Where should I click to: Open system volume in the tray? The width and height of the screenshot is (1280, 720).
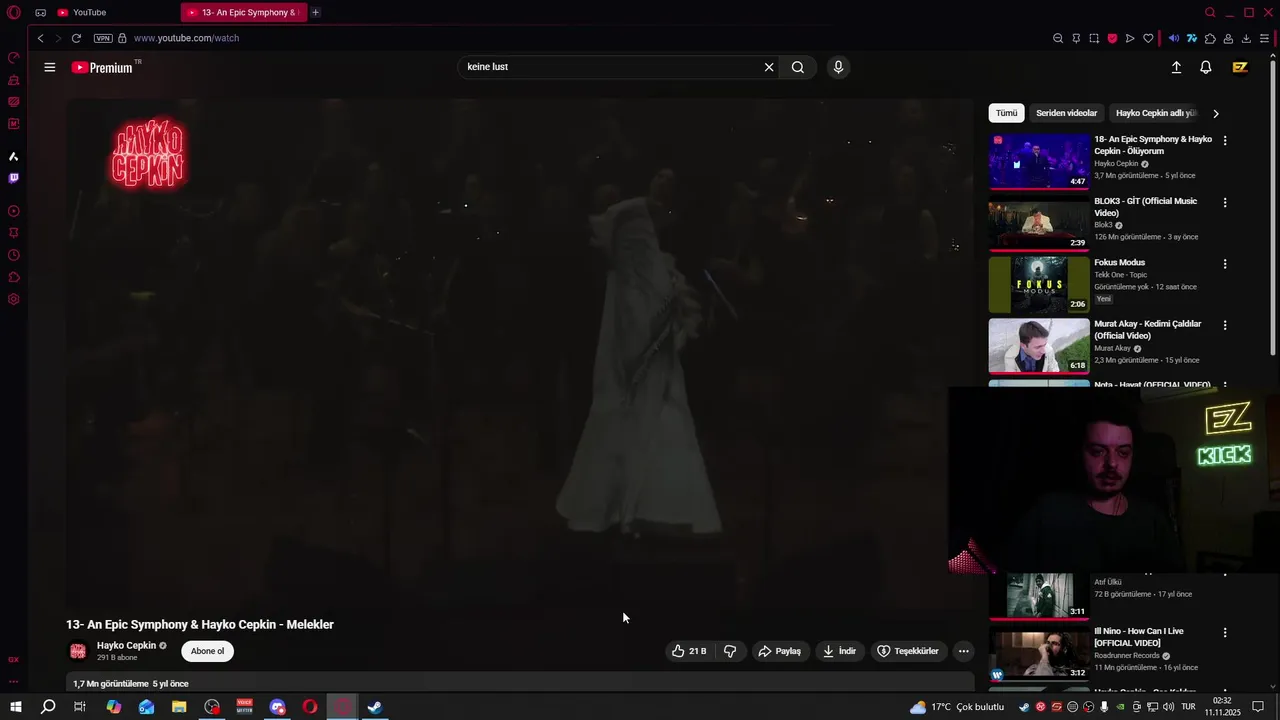pyautogui.click(x=1168, y=707)
